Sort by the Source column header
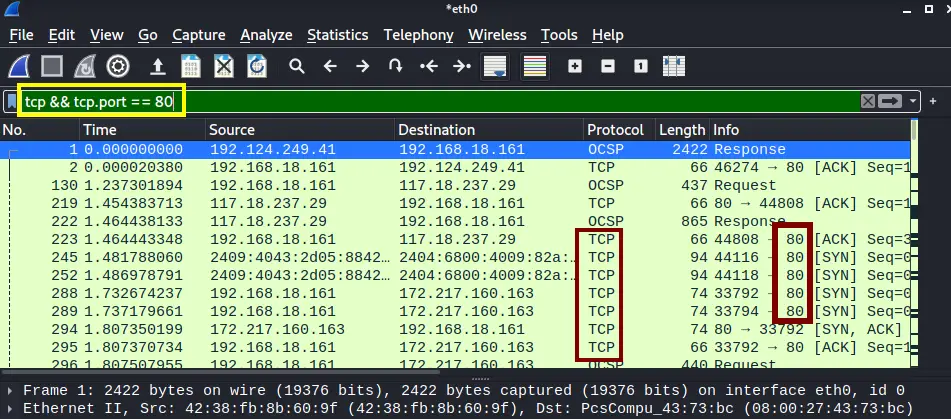Screen dimensions: 951x419 coord(300,130)
